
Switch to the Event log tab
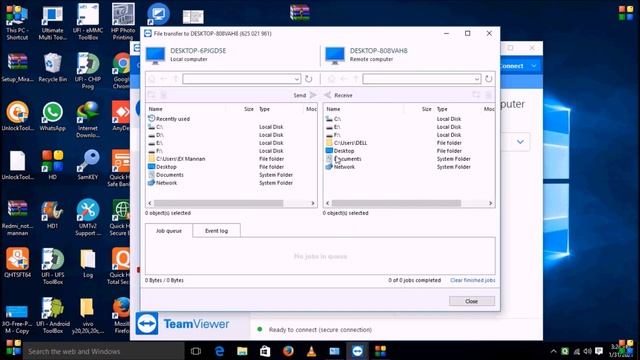[x=216, y=231]
